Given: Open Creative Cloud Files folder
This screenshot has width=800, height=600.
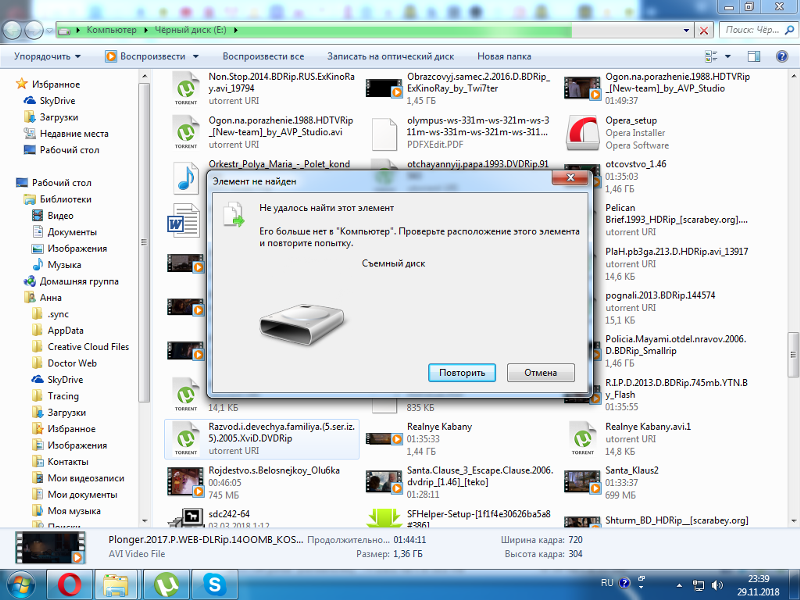Looking at the screenshot, I should [x=88, y=346].
